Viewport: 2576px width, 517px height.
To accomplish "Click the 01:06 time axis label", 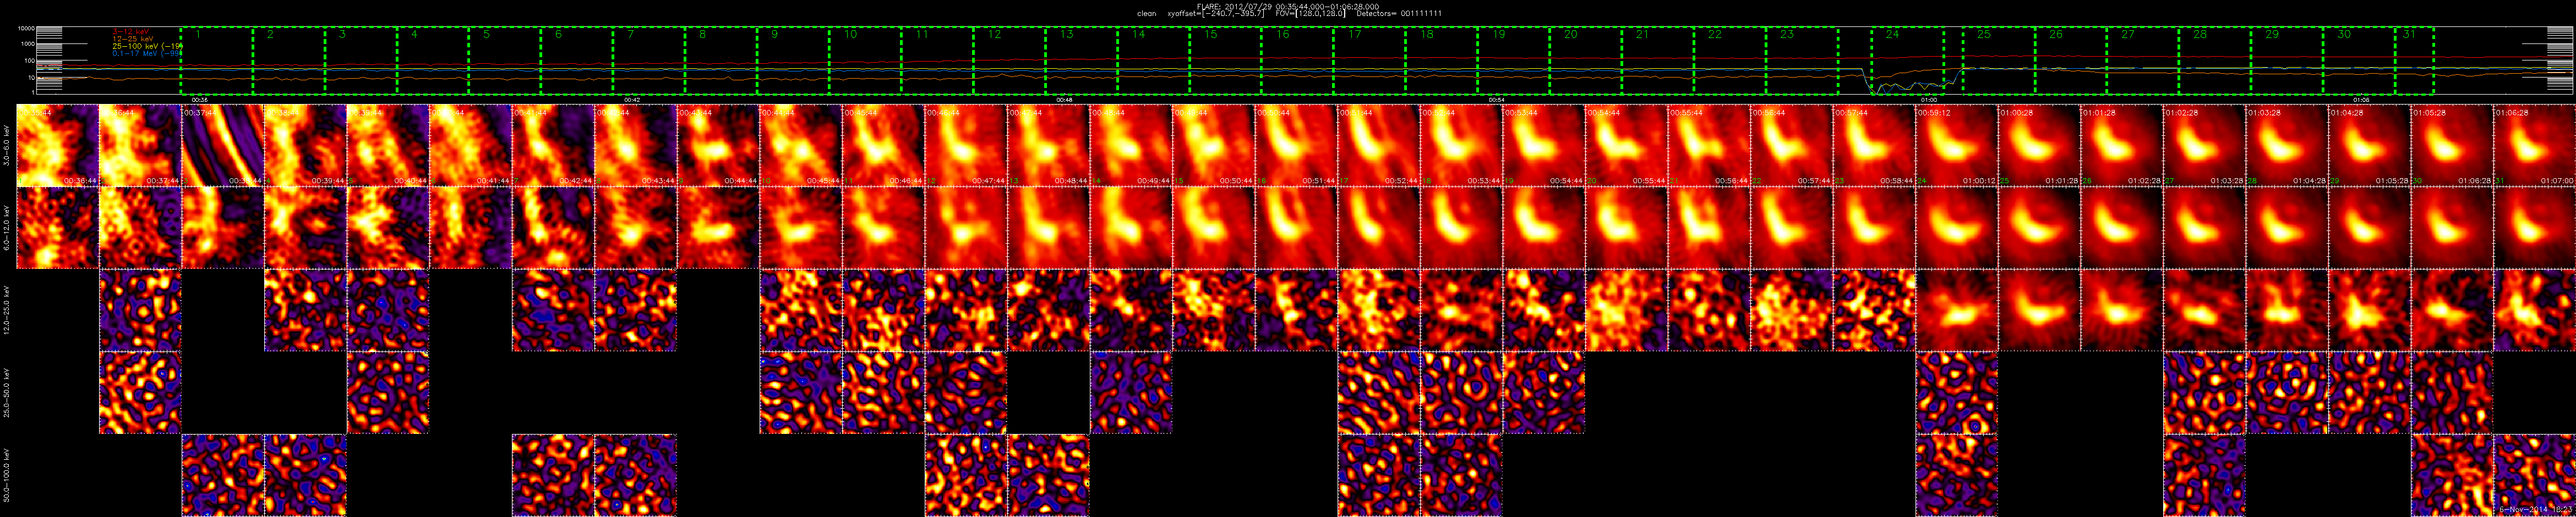I will tap(2360, 100).
